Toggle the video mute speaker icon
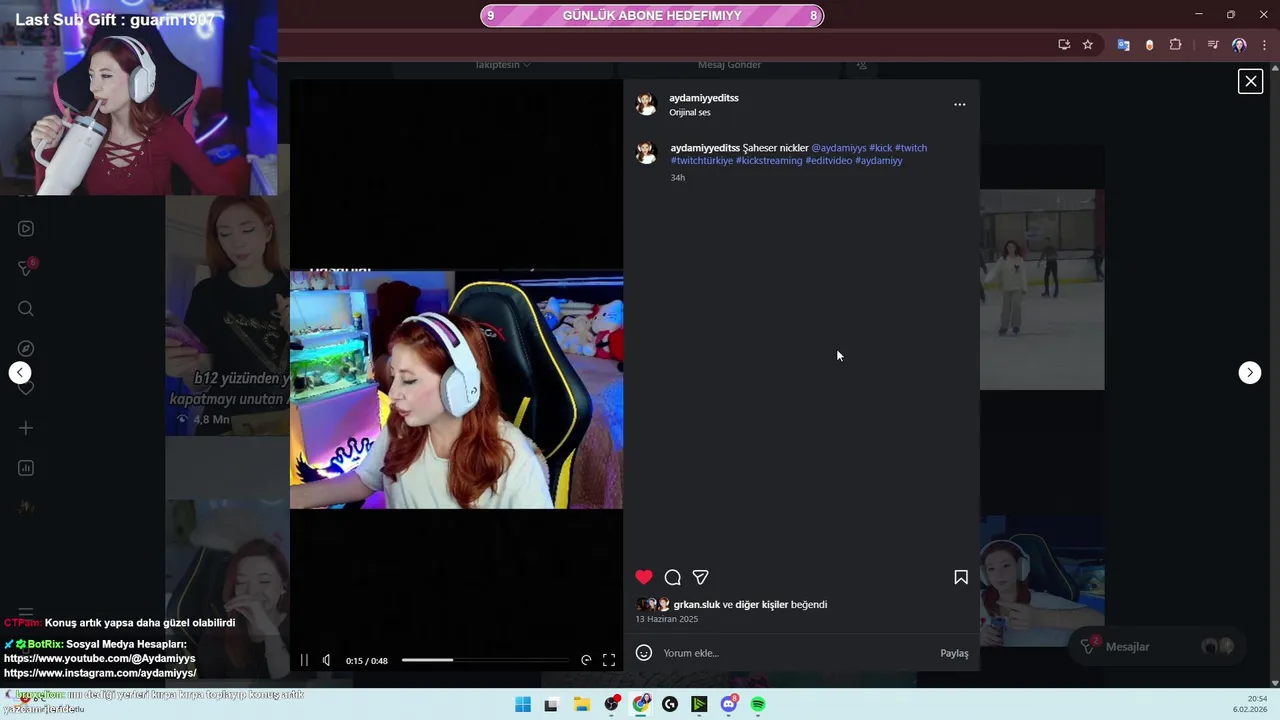The height and width of the screenshot is (720, 1280). (x=327, y=660)
